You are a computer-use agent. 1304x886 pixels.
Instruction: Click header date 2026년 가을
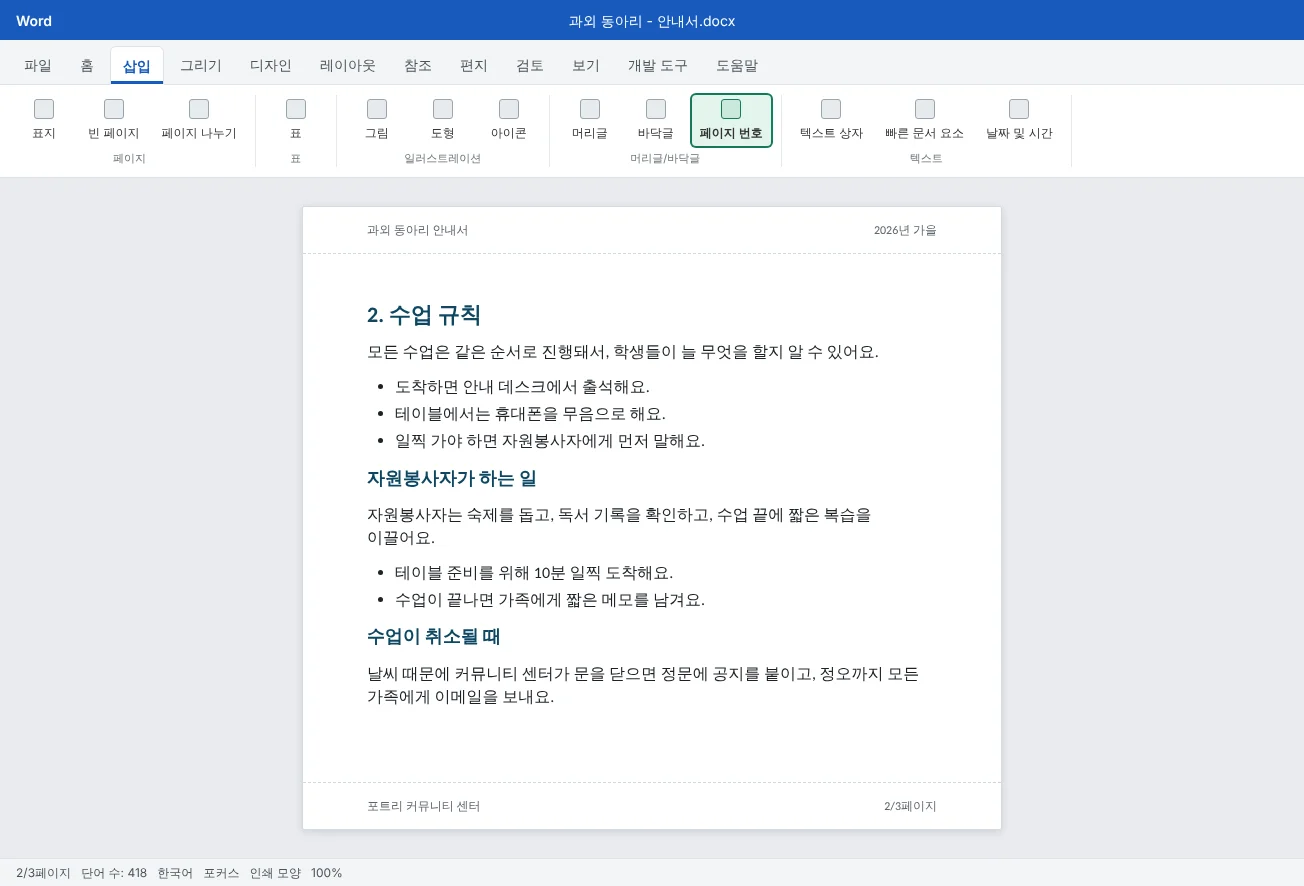905,230
